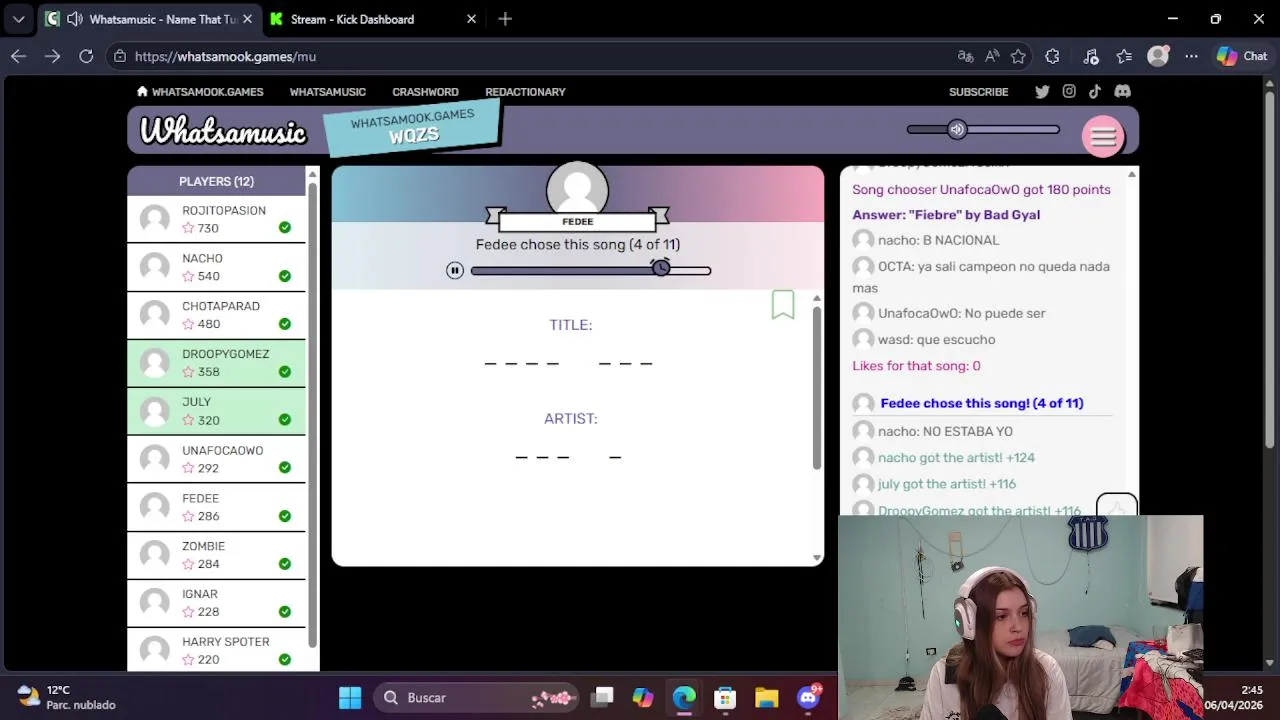Refresh the page

click(86, 57)
